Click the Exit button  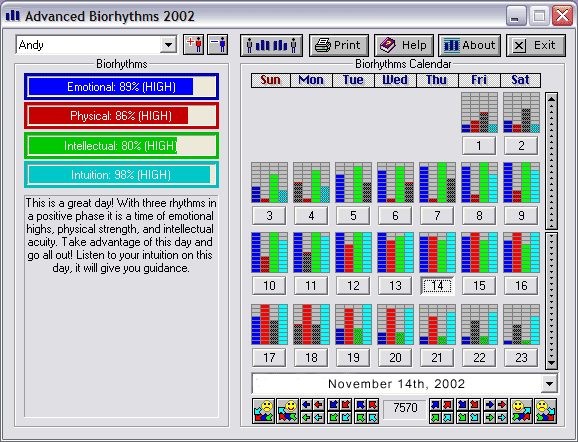[536, 45]
